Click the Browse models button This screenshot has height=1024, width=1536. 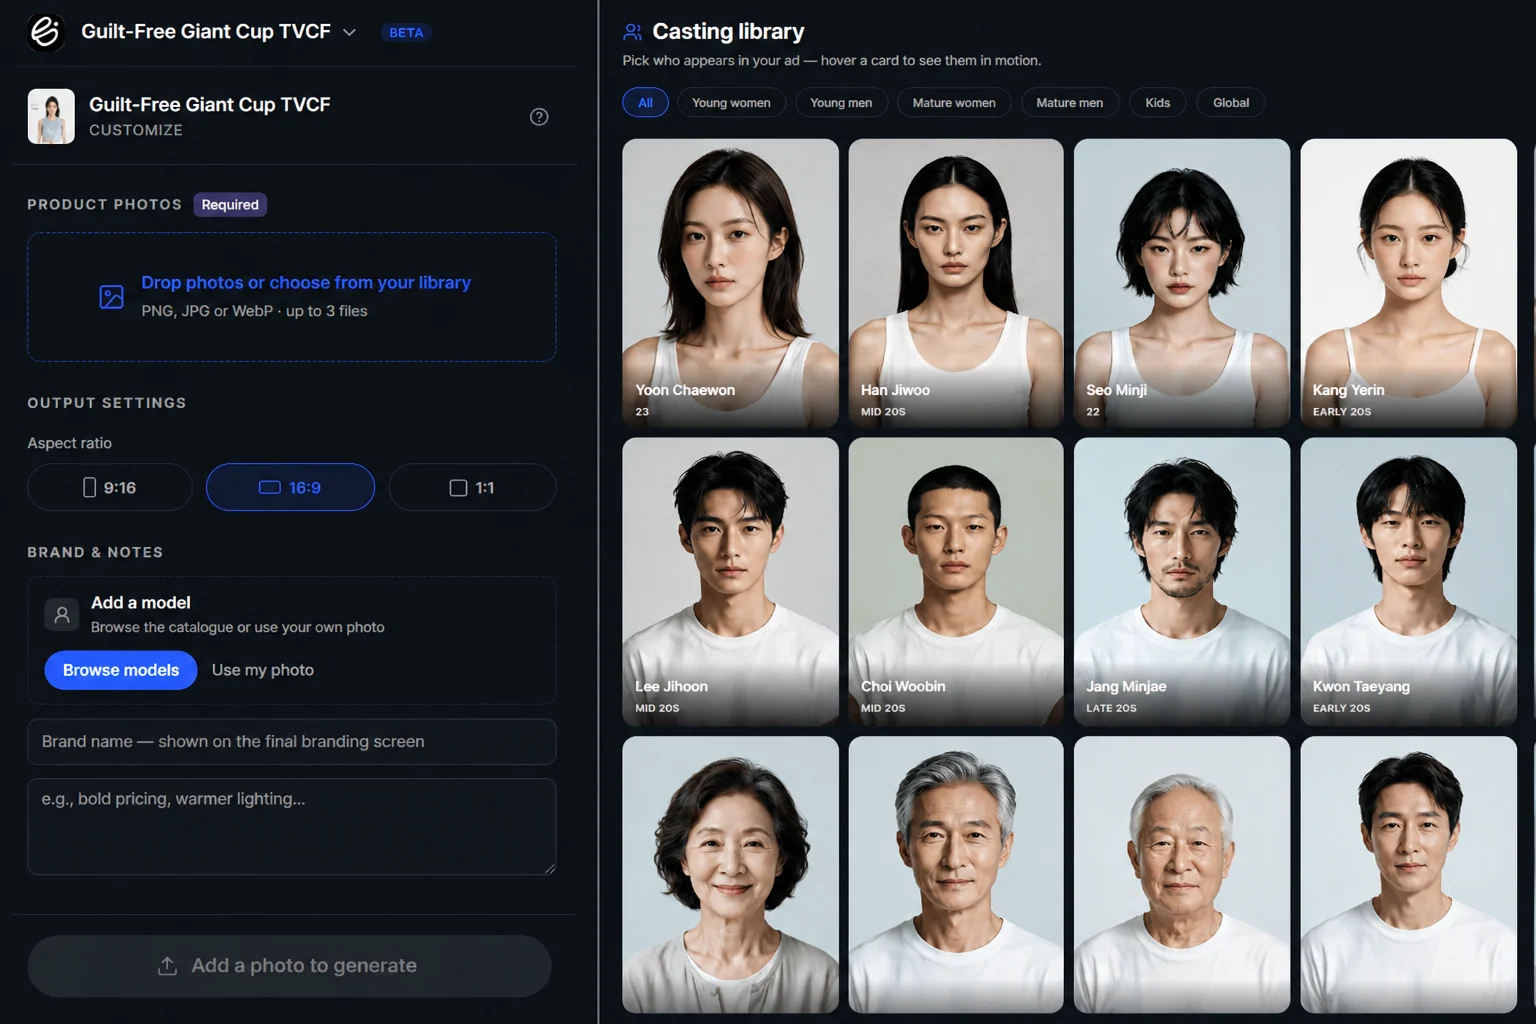pyautogui.click(x=121, y=670)
